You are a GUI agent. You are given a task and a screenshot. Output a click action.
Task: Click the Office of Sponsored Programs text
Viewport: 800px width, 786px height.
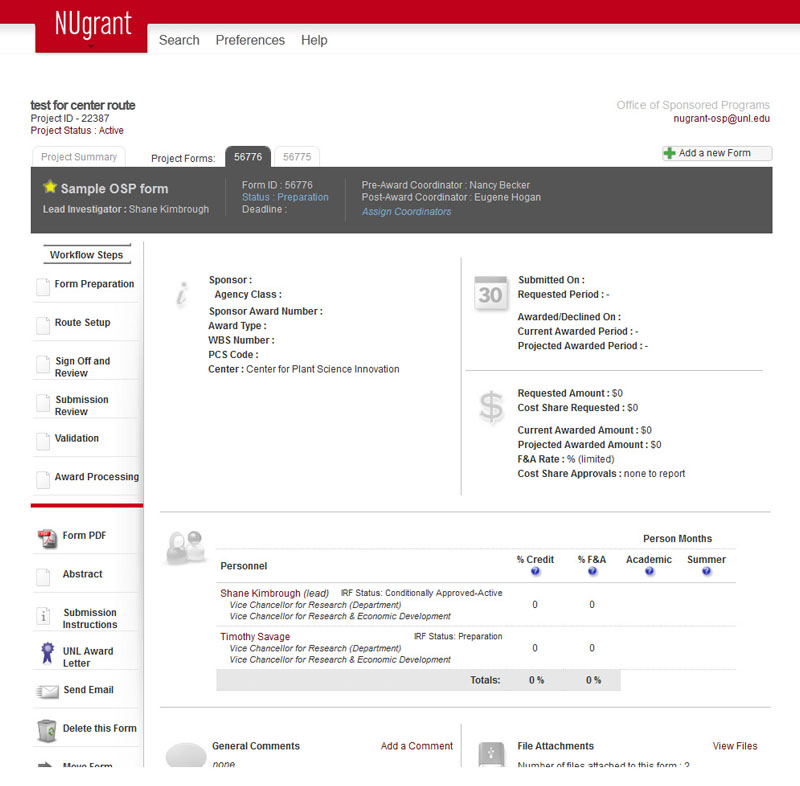[x=693, y=105]
